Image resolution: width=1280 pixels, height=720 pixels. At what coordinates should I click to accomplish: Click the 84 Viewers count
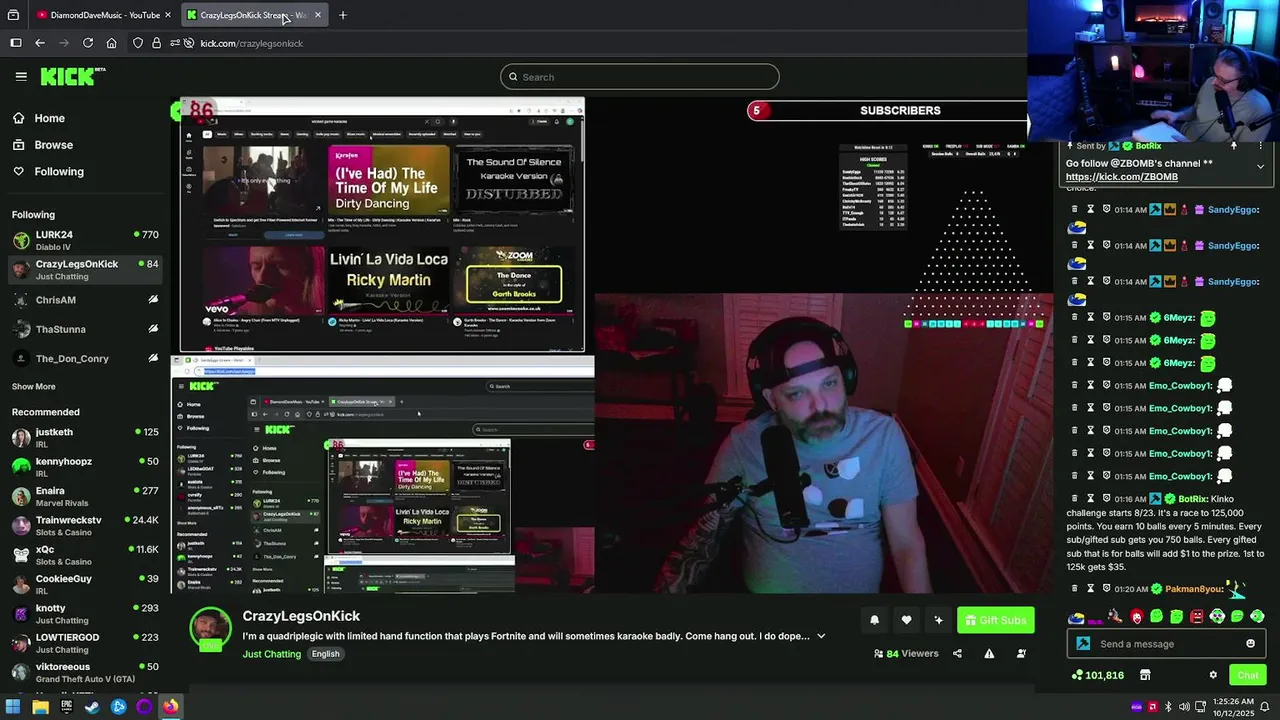coord(906,654)
